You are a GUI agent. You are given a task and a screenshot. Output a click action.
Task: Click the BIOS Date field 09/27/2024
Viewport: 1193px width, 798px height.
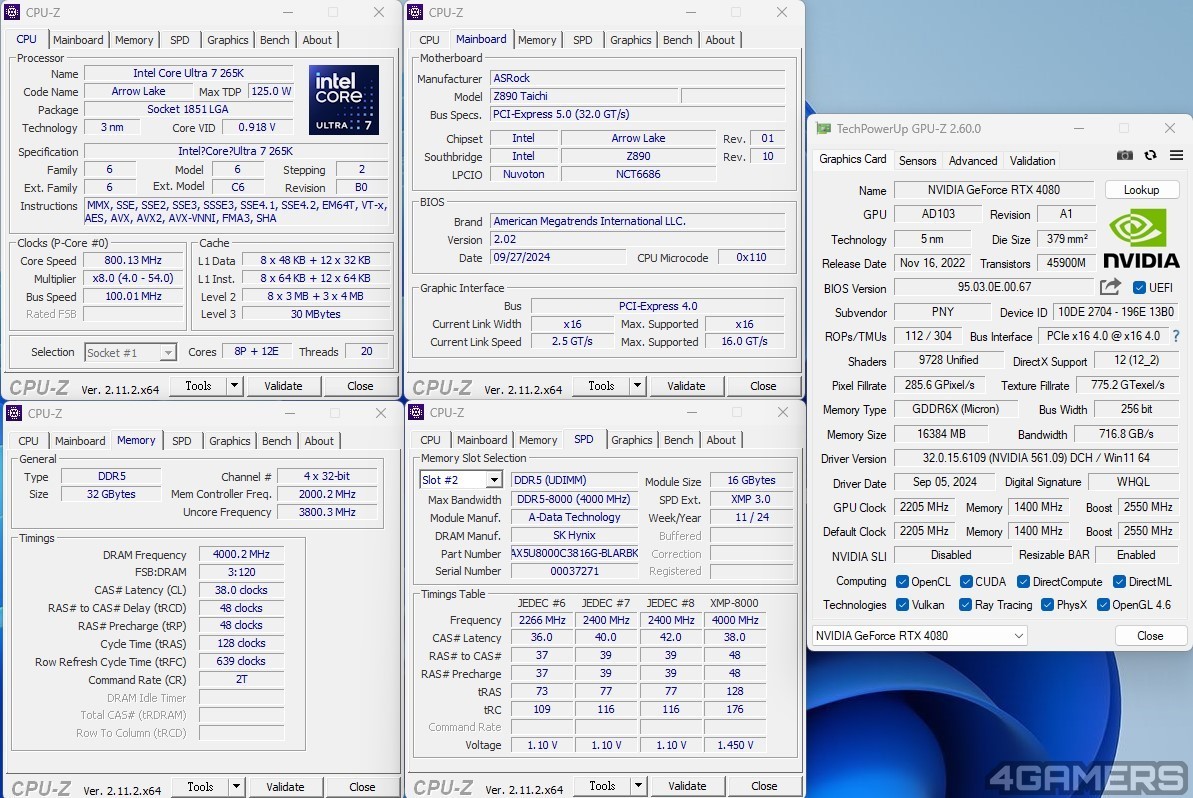[x=560, y=257]
